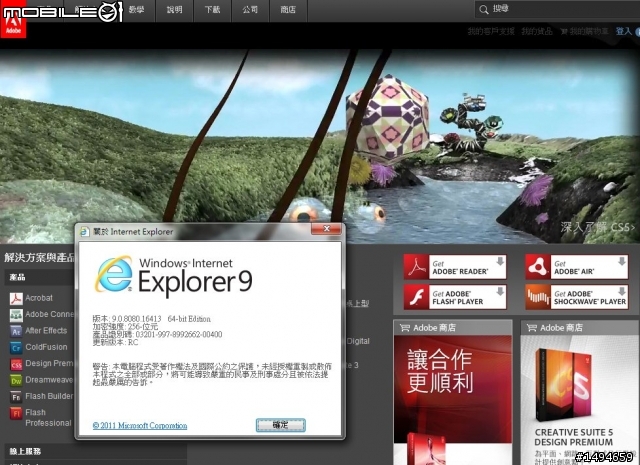Image resolution: width=640 pixels, height=465 pixels.
Task: Click the 版本 9.0.8080.16413 text line
Action: [151, 319]
